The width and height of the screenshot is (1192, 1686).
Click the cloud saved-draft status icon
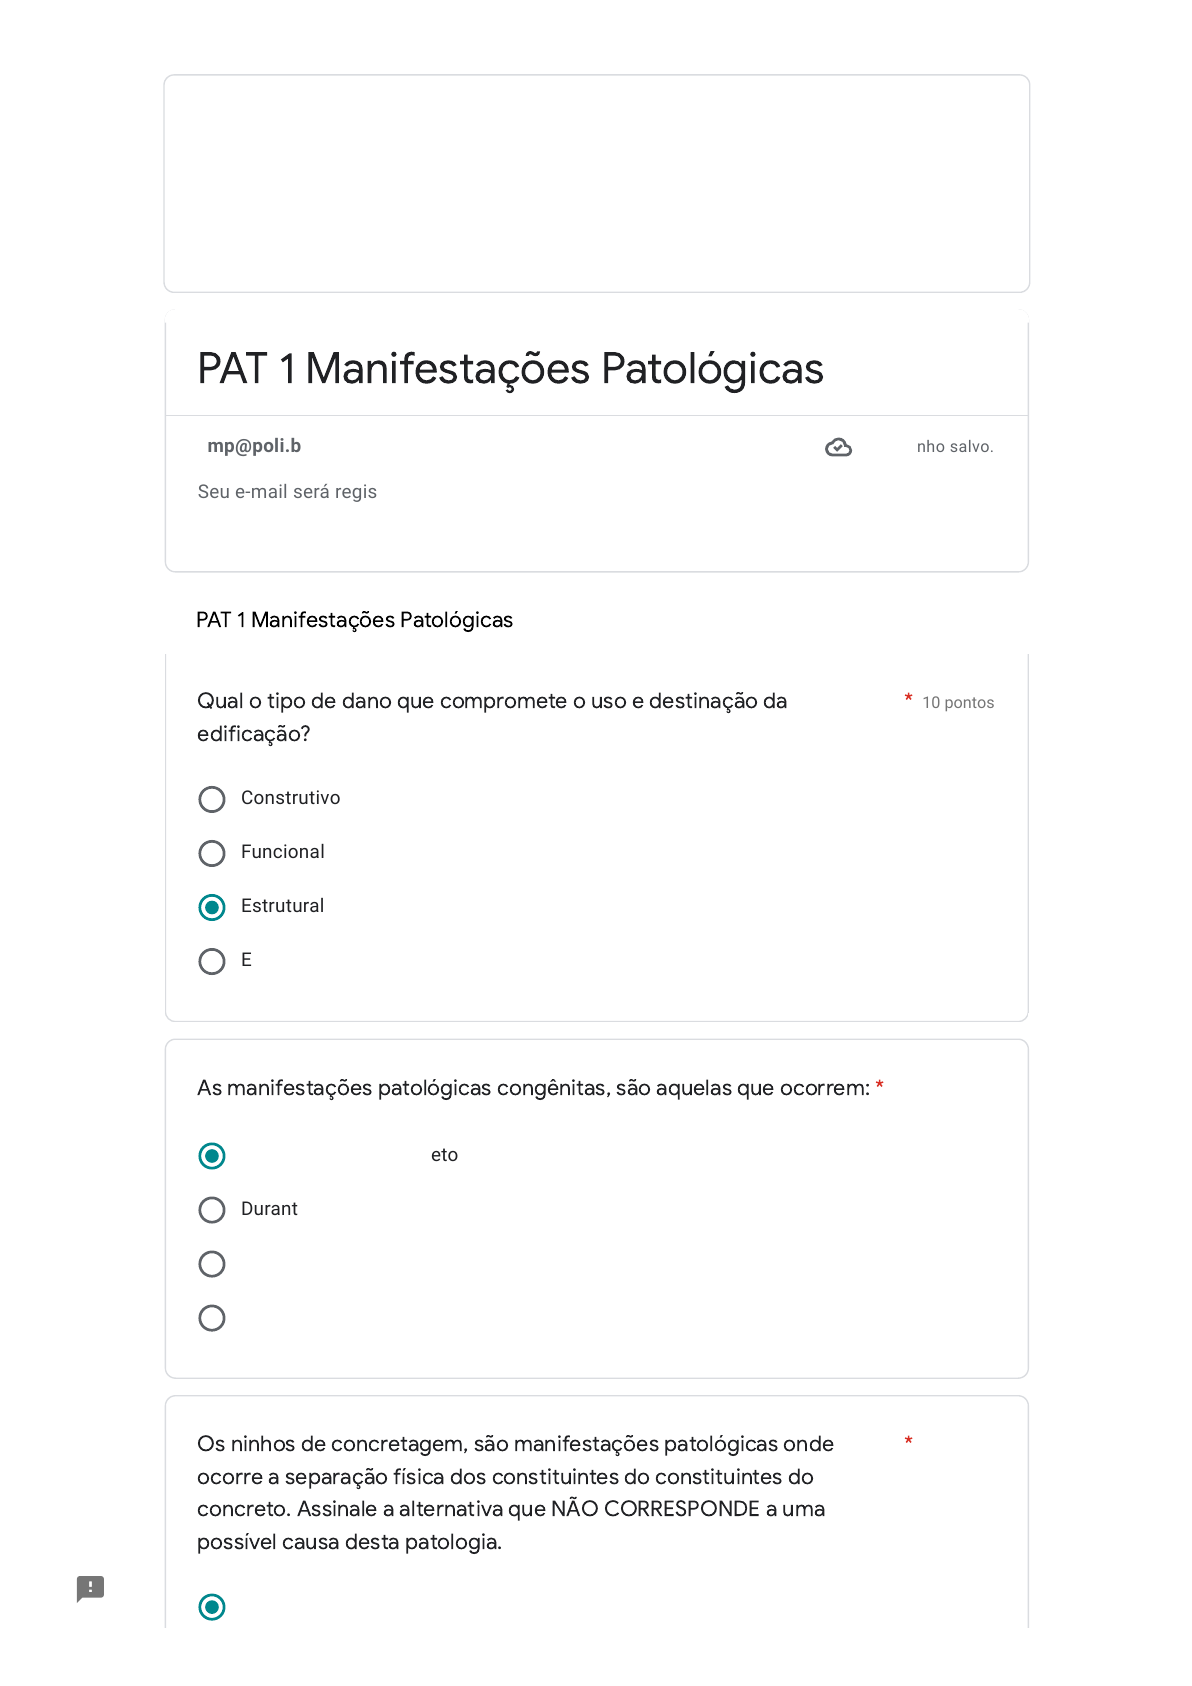pyautogui.click(x=838, y=447)
